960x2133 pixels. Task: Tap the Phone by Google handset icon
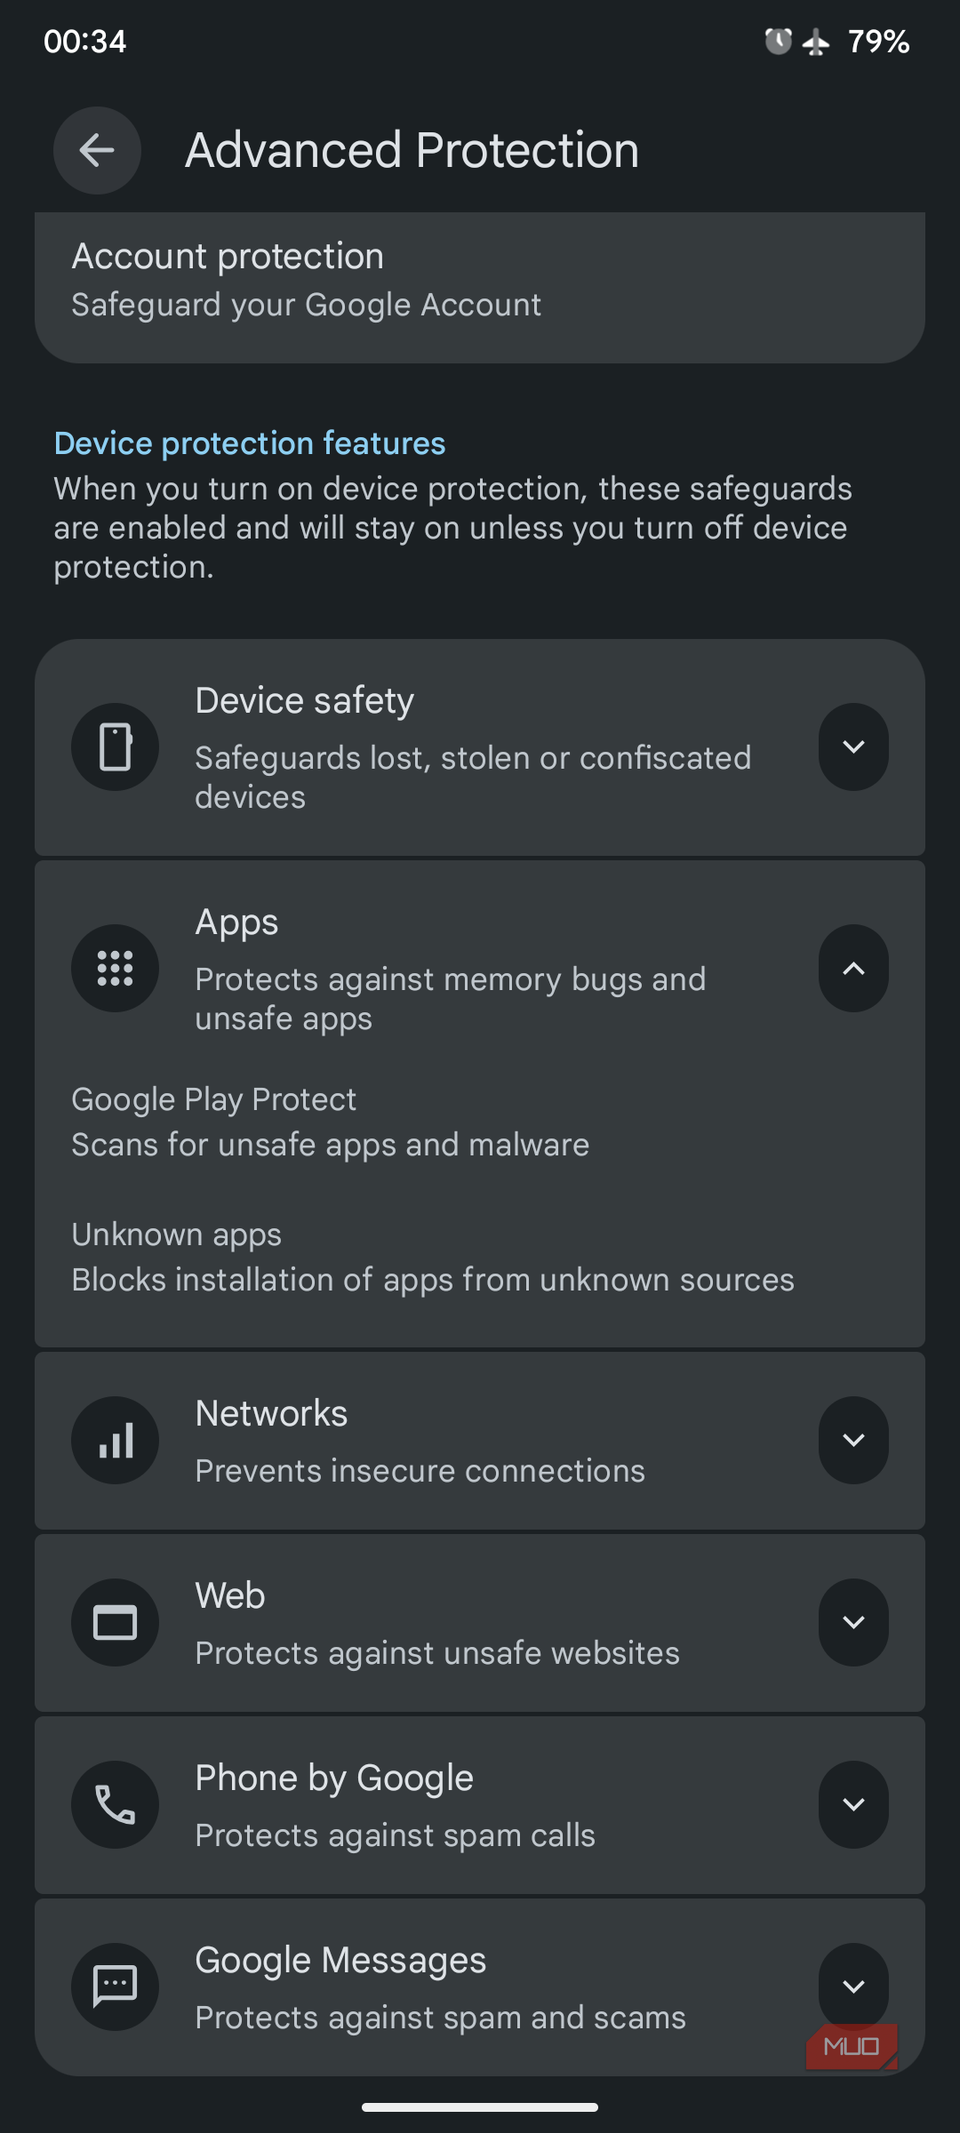click(115, 1804)
